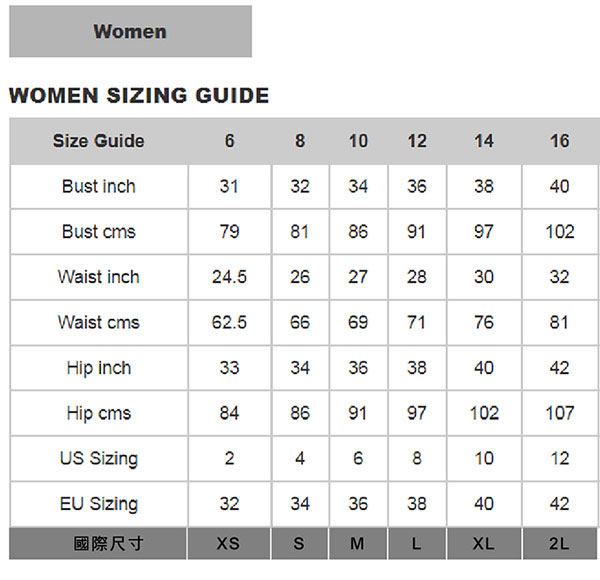Click the Hip inch row label
The width and height of the screenshot is (600, 580).
98,368
